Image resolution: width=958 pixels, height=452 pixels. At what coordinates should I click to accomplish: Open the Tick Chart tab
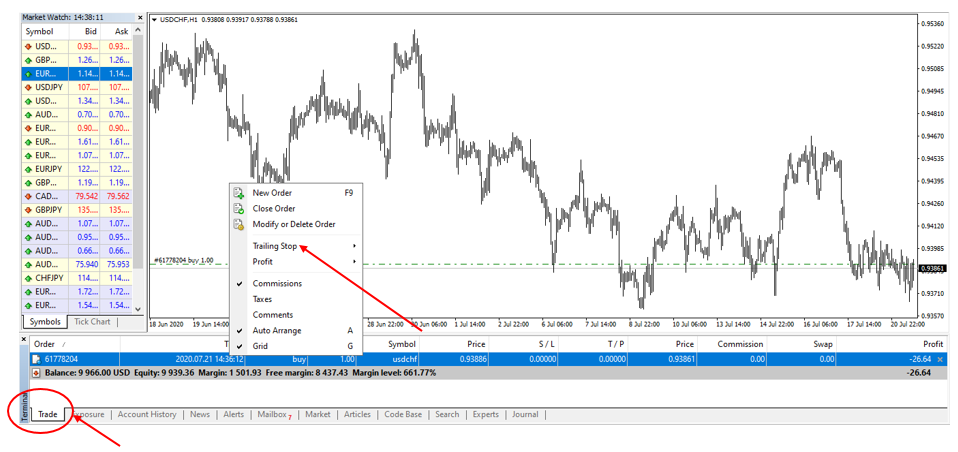(x=92, y=322)
